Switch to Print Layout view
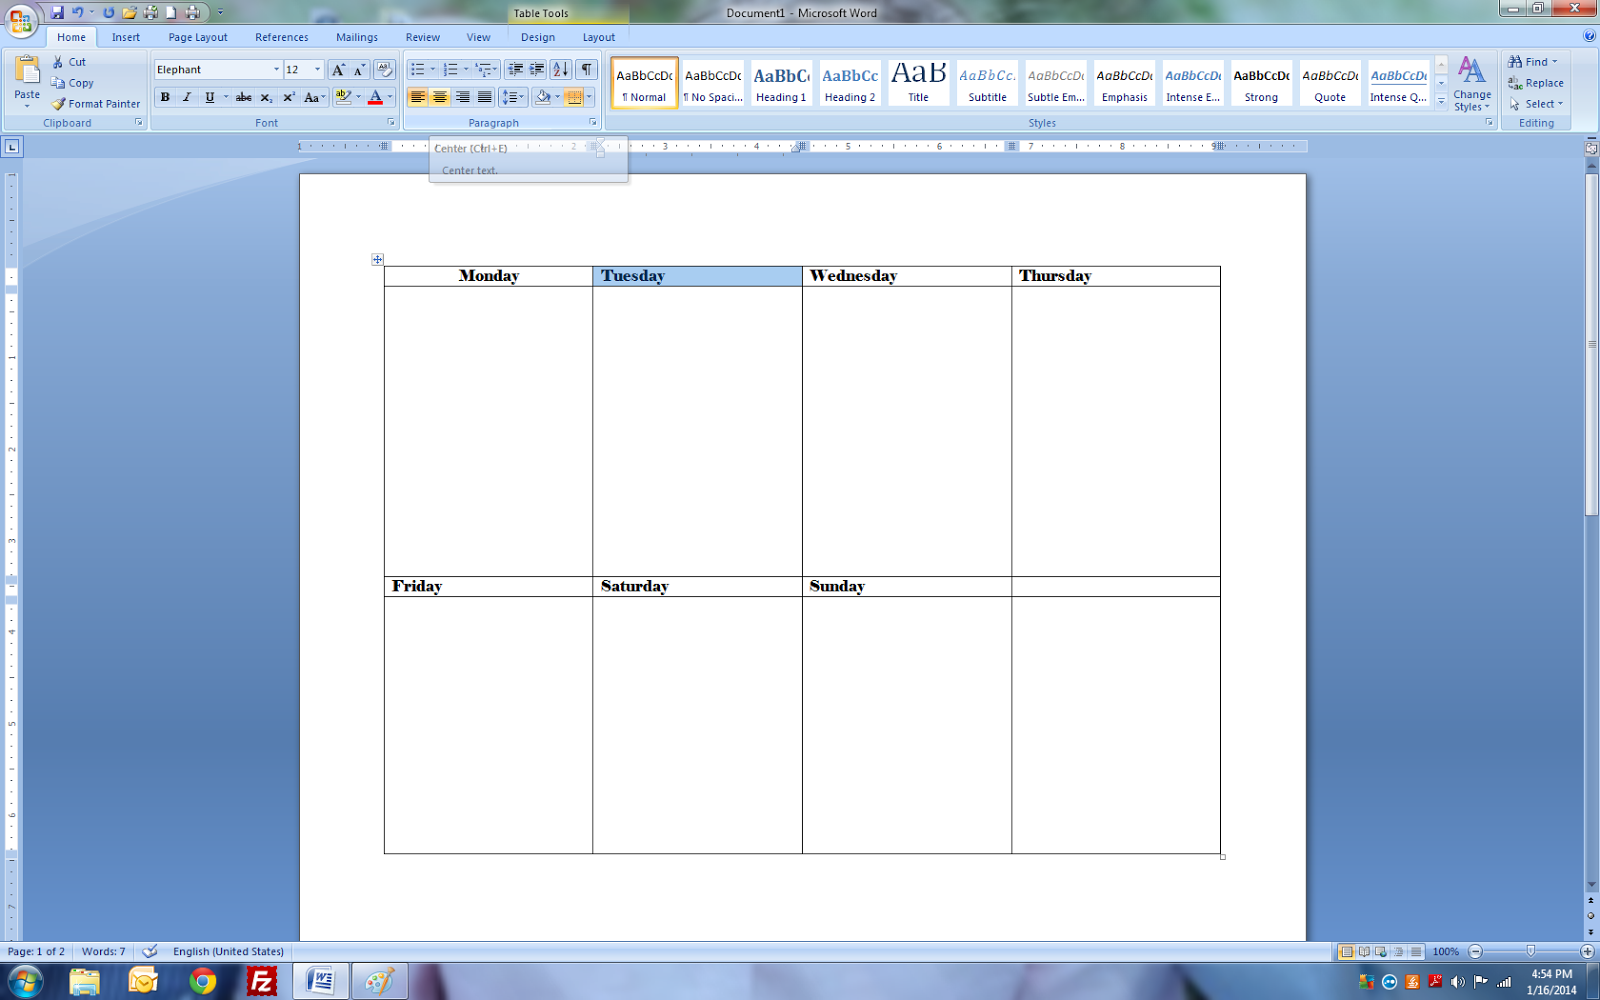1600x1000 pixels. (x=1346, y=952)
